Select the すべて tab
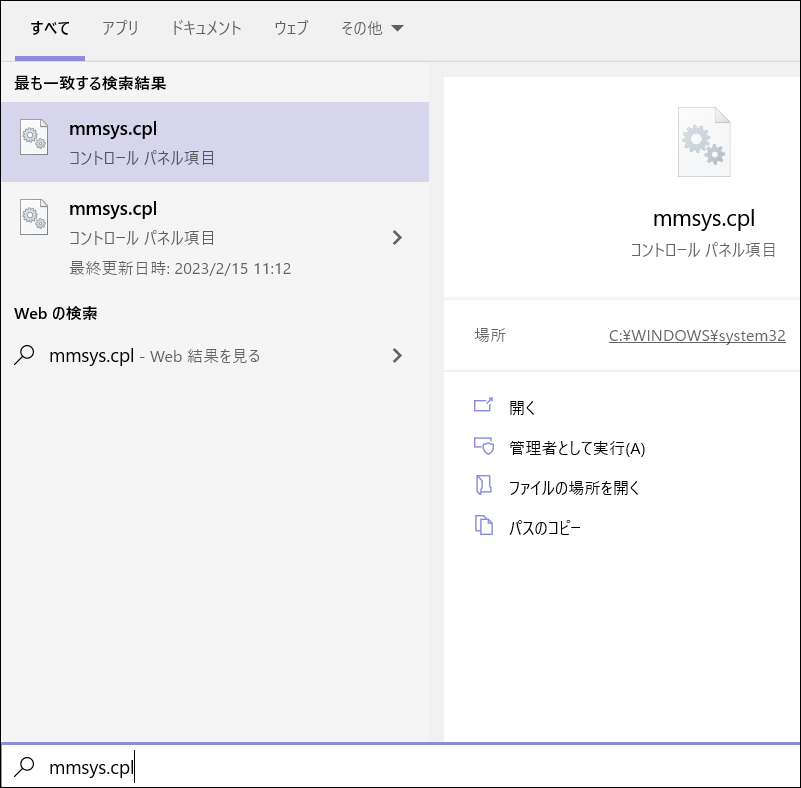 pyautogui.click(x=50, y=29)
